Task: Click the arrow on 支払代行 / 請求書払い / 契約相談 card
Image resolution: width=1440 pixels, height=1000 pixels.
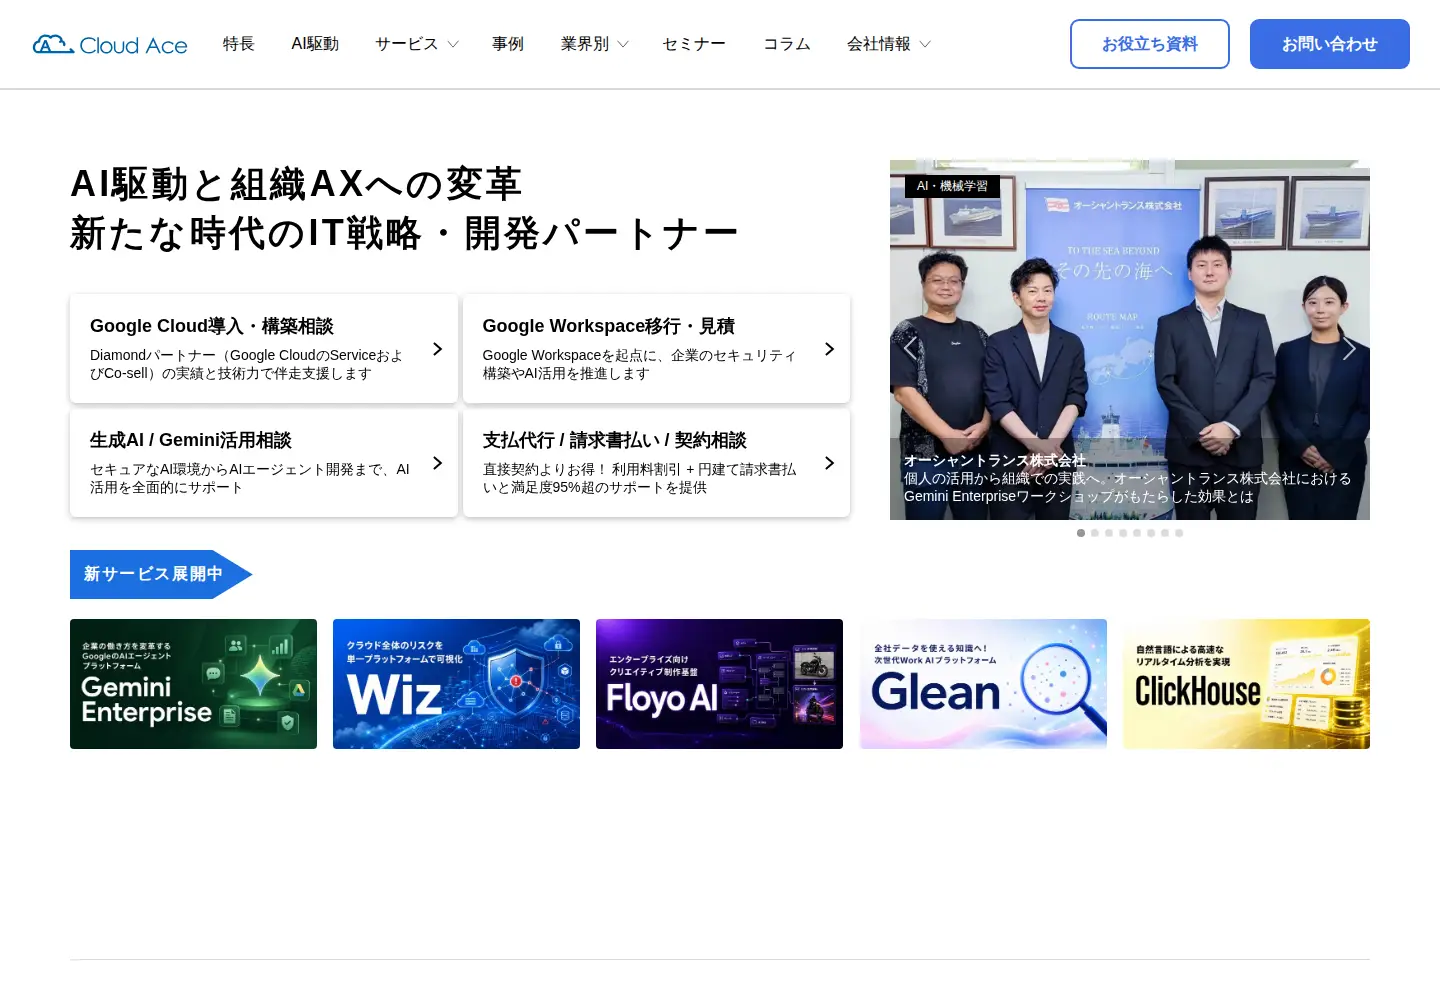Action: [829, 463]
